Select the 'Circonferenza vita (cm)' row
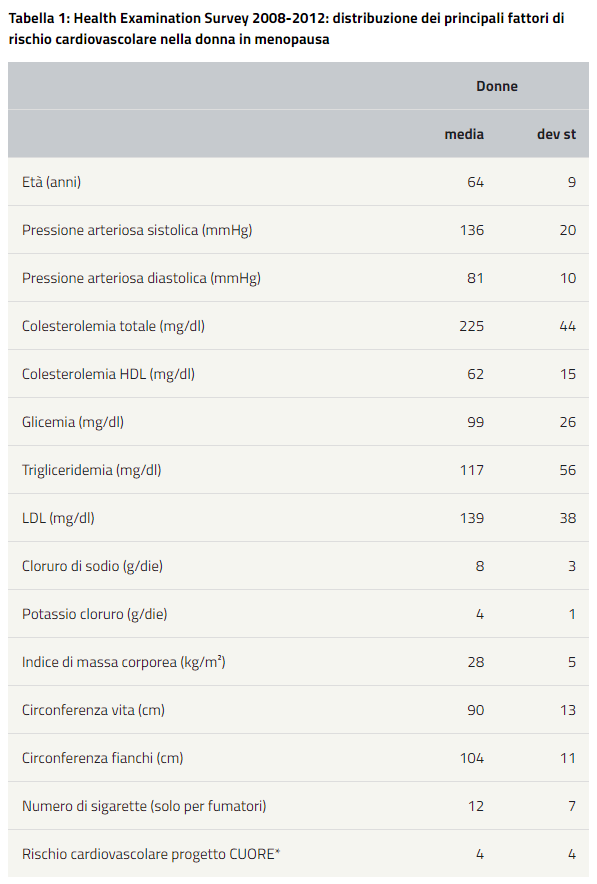Viewport: 597px width, 884px height. (x=298, y=710)
